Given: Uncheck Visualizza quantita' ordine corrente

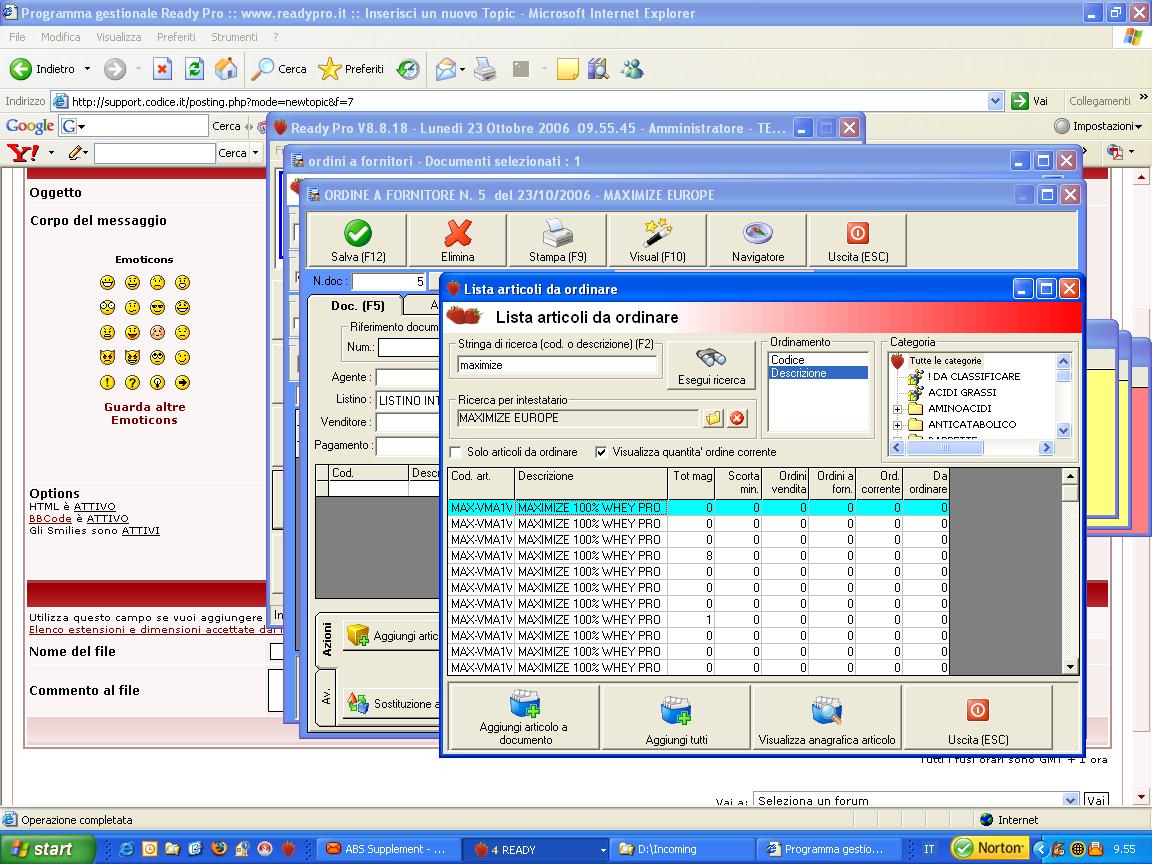Looking at the screenshot, I should [x=601, y=452].
